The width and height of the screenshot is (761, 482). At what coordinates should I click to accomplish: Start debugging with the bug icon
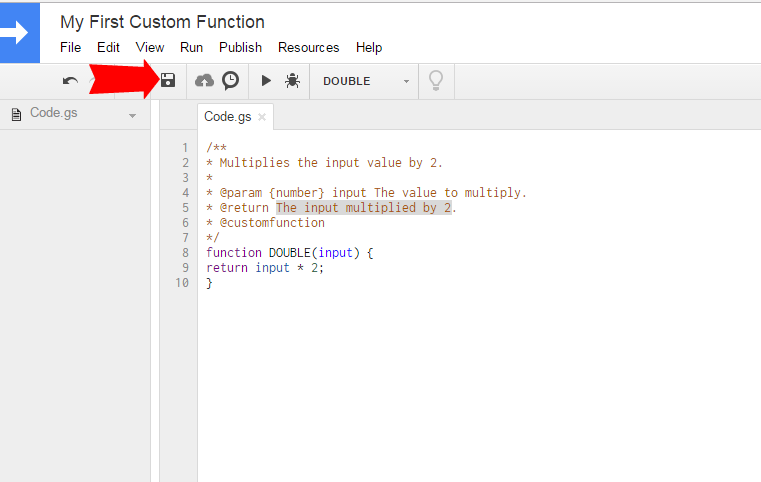pos(292,80)
